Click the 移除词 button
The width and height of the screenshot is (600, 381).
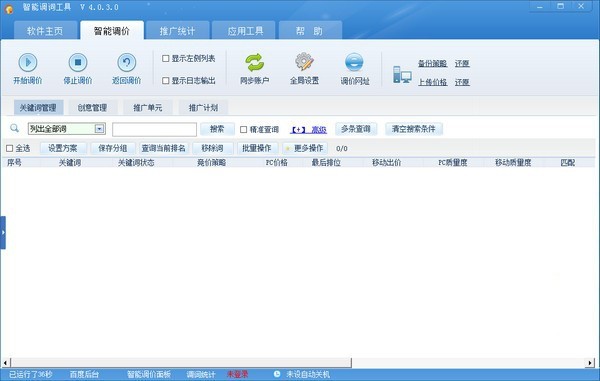pyautogui.click(x=212, y=148)
